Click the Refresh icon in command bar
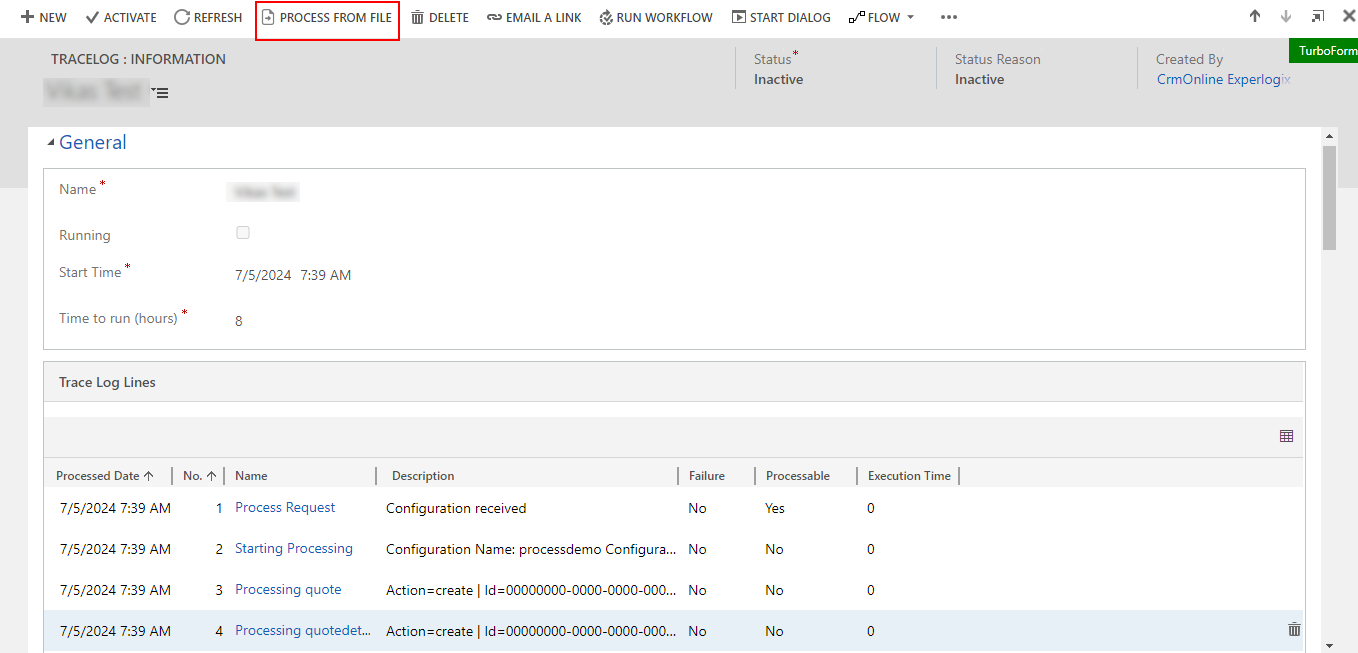This screenshot has height=653, width=1358. point(181,17)
